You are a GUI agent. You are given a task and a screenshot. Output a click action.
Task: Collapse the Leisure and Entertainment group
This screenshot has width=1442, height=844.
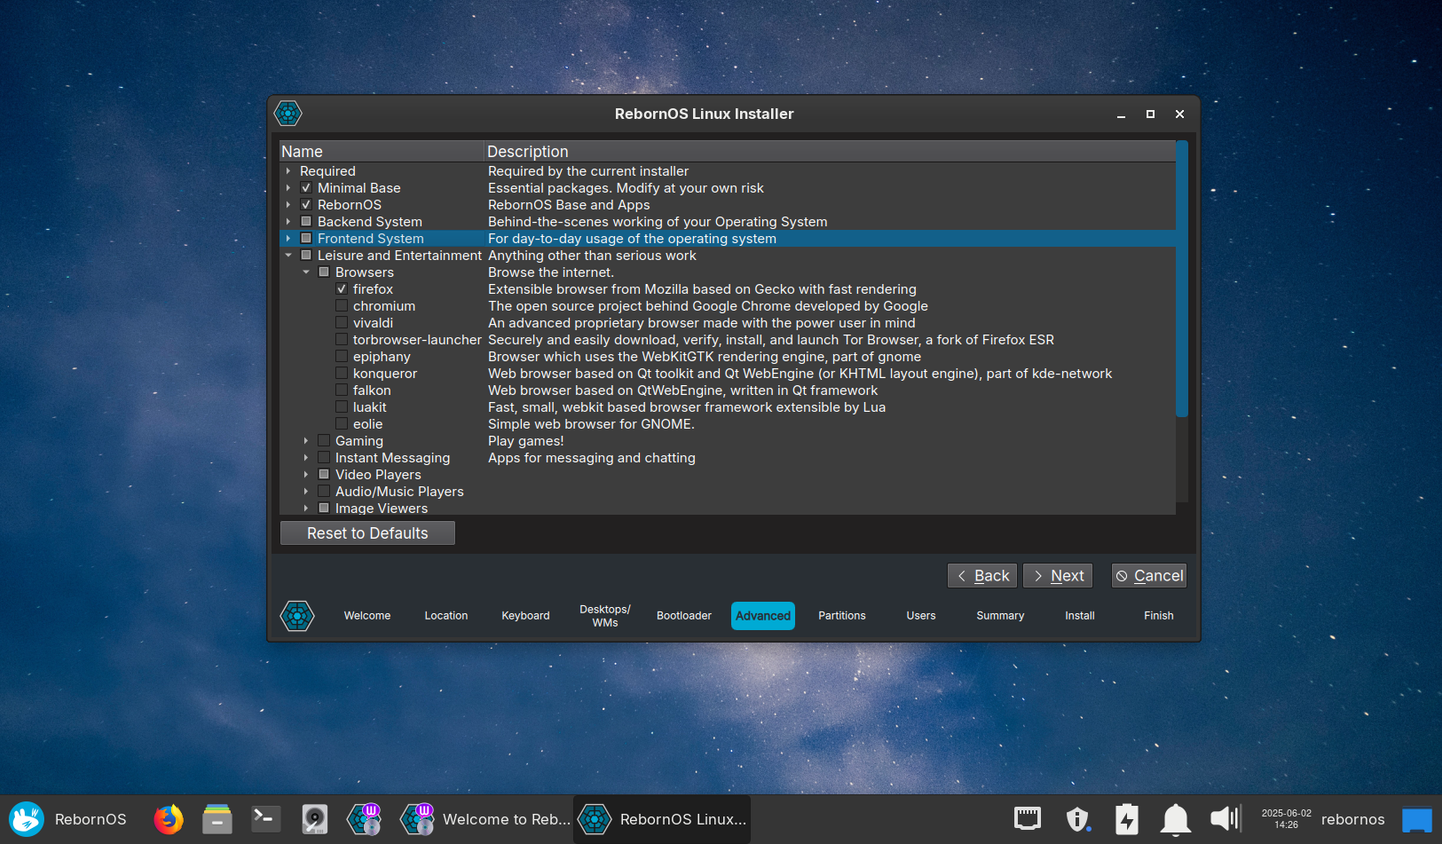coord(289,255)
